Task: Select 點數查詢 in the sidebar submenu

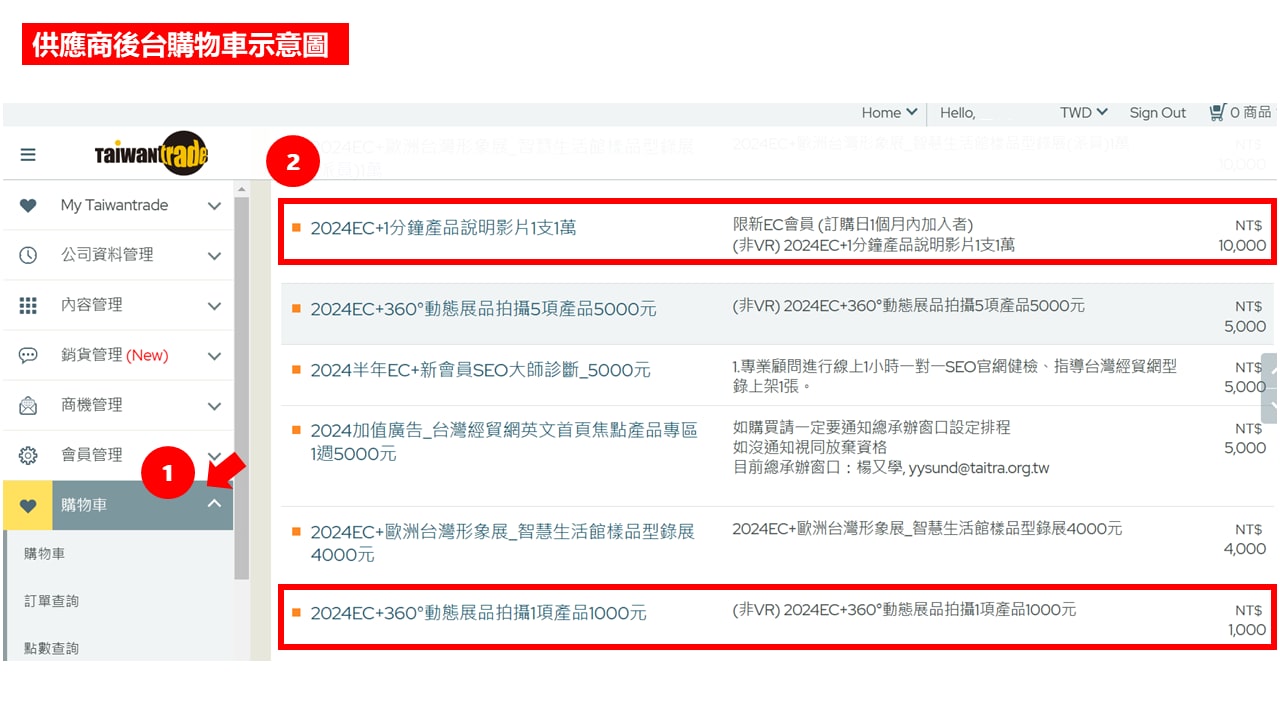Action: pos(52,648)
